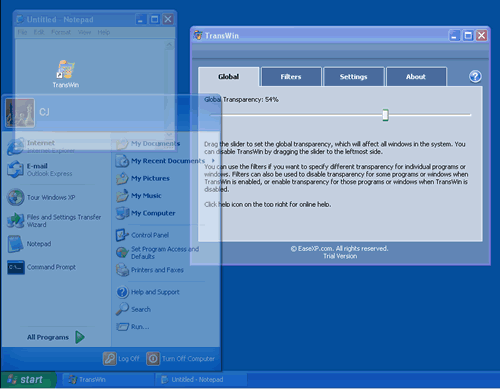Click the Log Off button
This screenshot has width=500, height=389.
[x=121, y=359]
